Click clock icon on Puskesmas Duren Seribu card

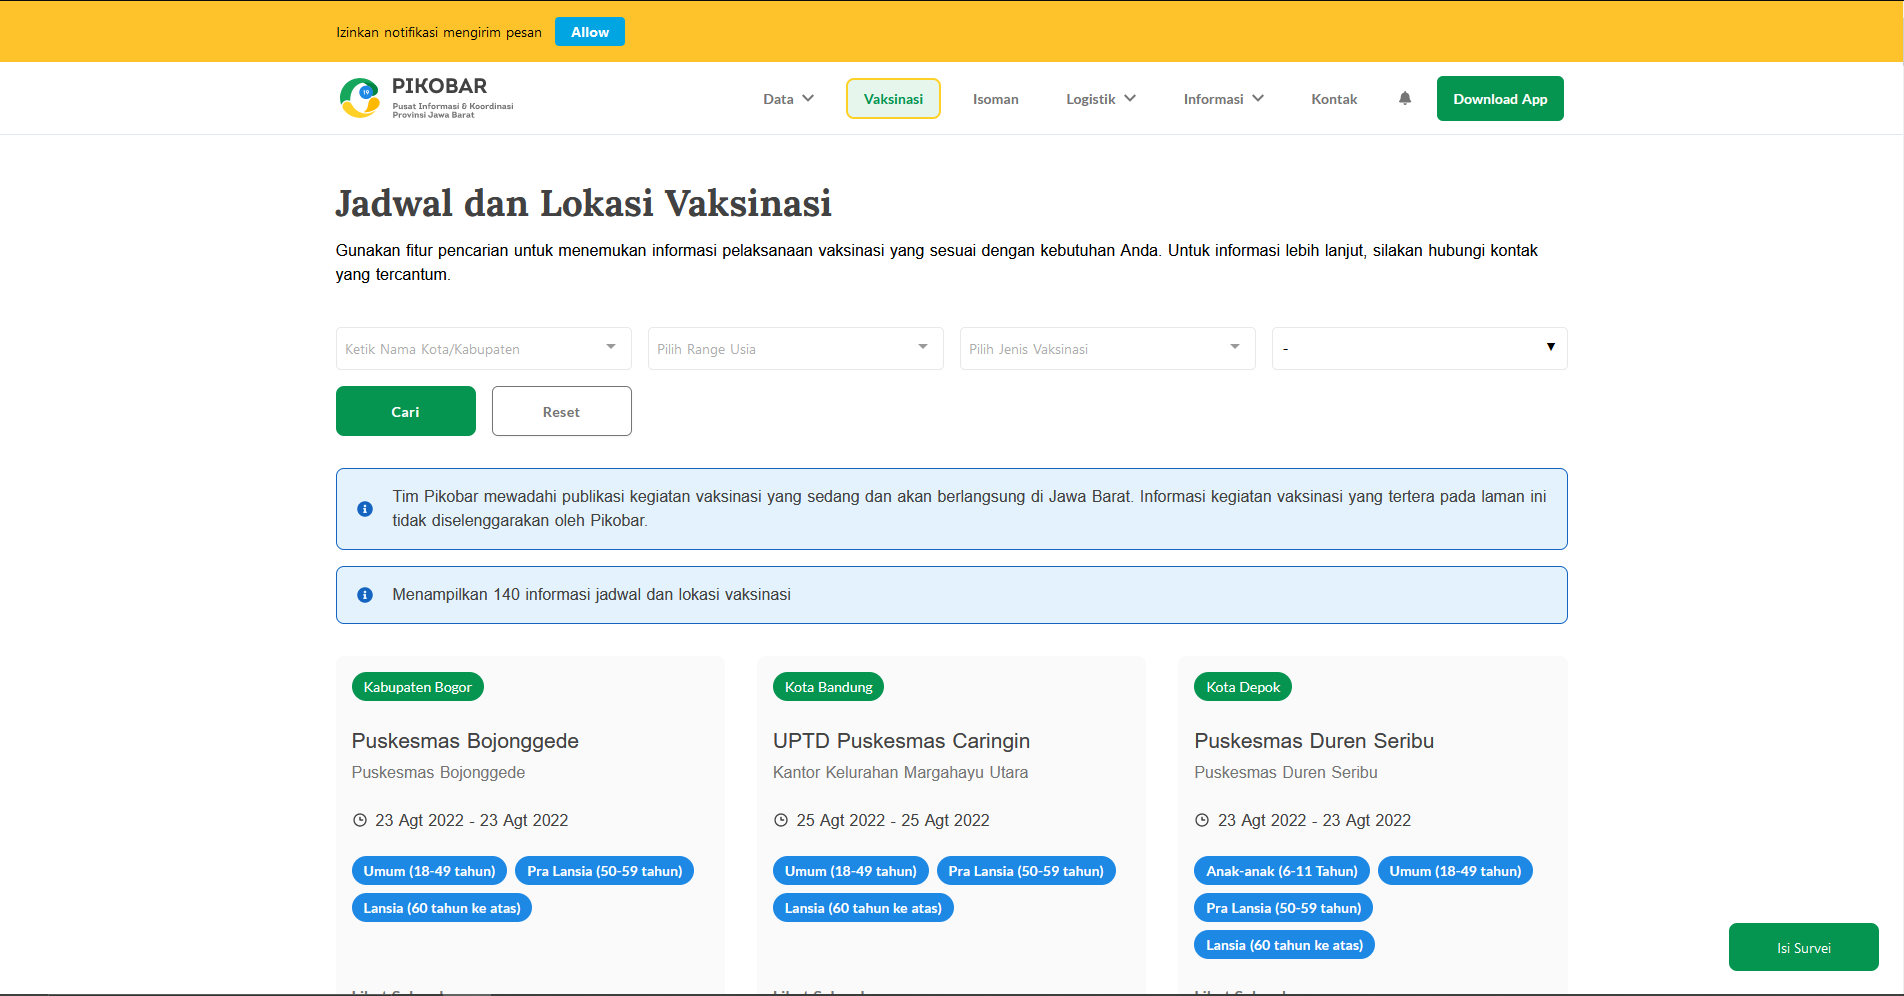point(1202,820)
